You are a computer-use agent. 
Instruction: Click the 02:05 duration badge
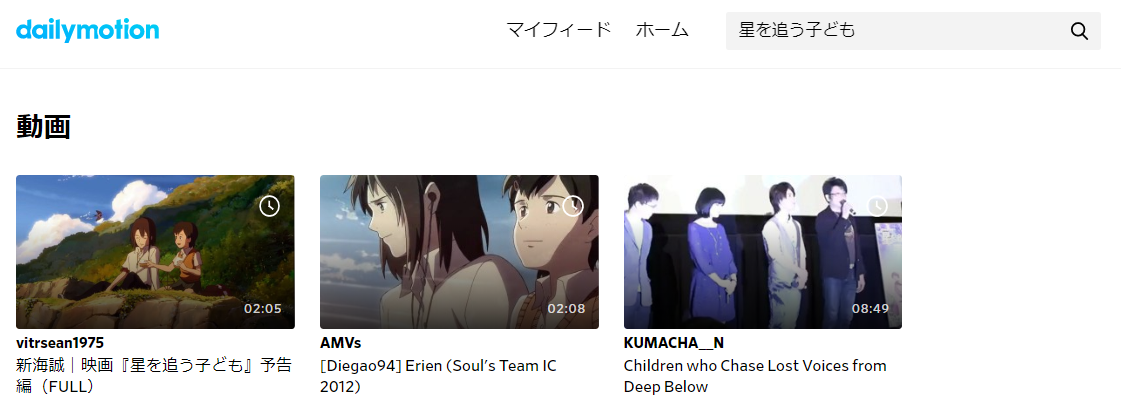(263, 309)
